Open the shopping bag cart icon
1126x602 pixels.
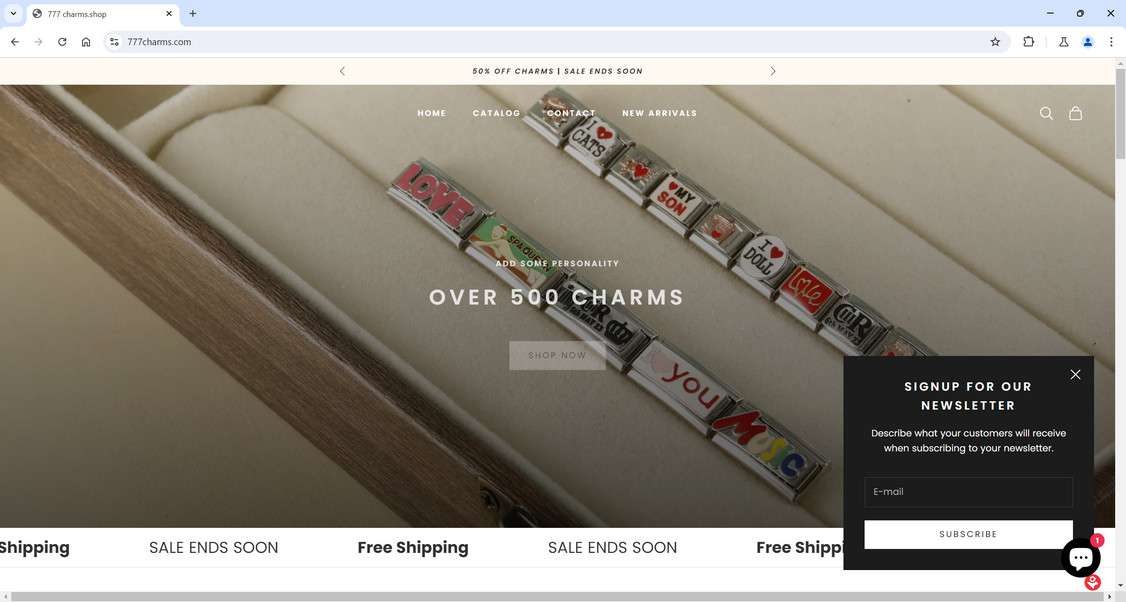(1075, 114)
